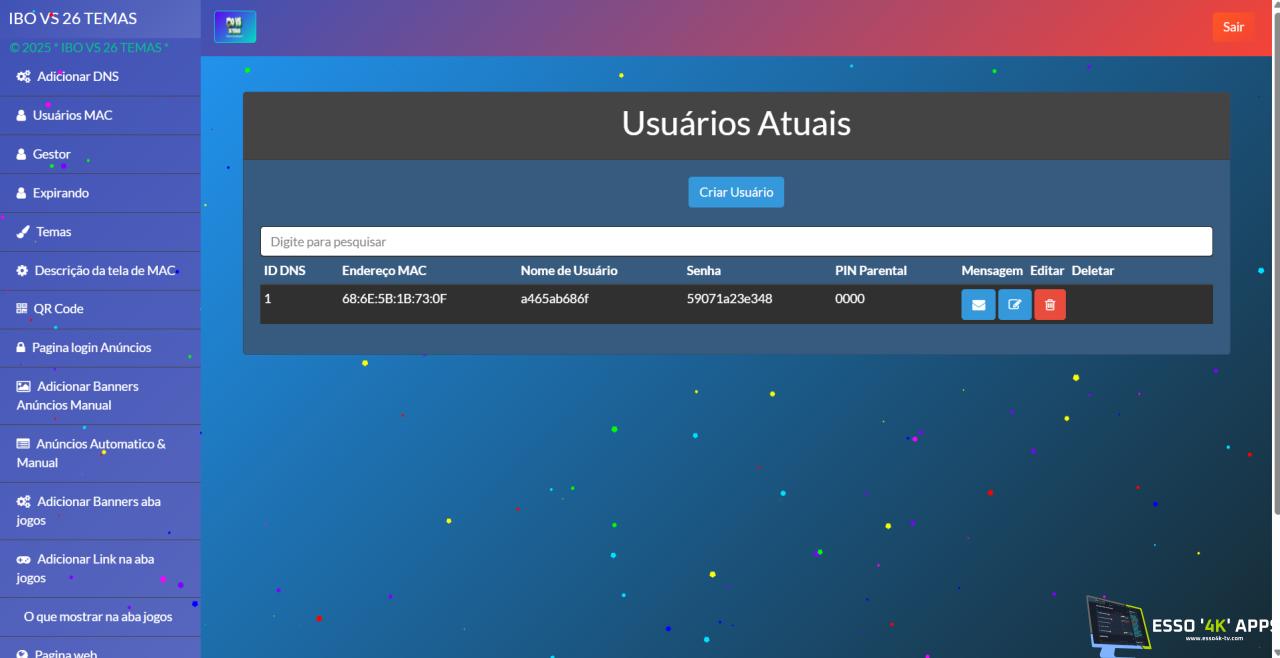
Task: Click the gamepad icon for Adicionar Link
Action: pos(24,560)
